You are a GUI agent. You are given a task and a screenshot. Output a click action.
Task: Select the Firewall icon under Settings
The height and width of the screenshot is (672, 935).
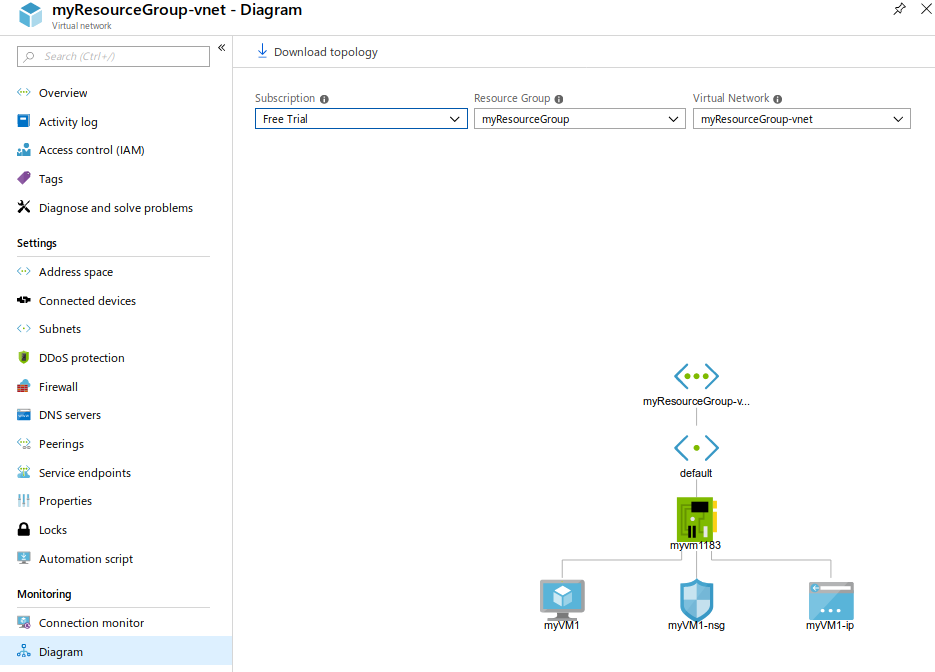[24, 386]
